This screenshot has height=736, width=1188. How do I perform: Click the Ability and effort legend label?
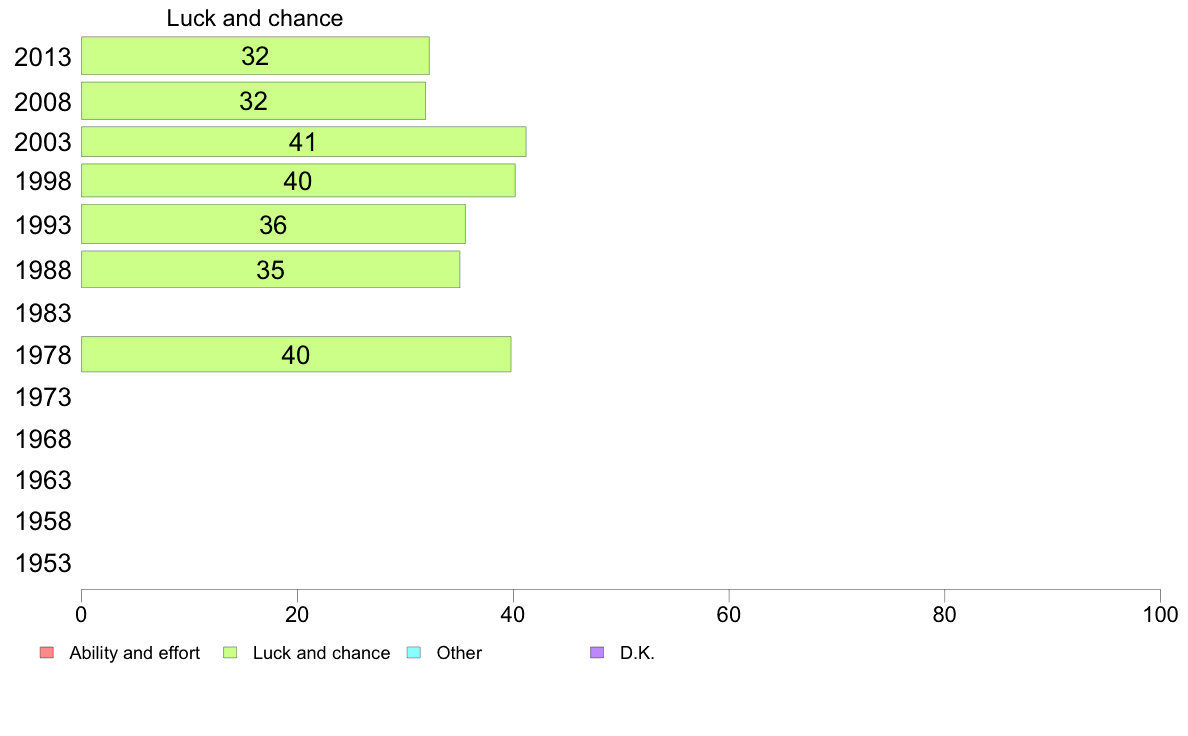point(135,653)
